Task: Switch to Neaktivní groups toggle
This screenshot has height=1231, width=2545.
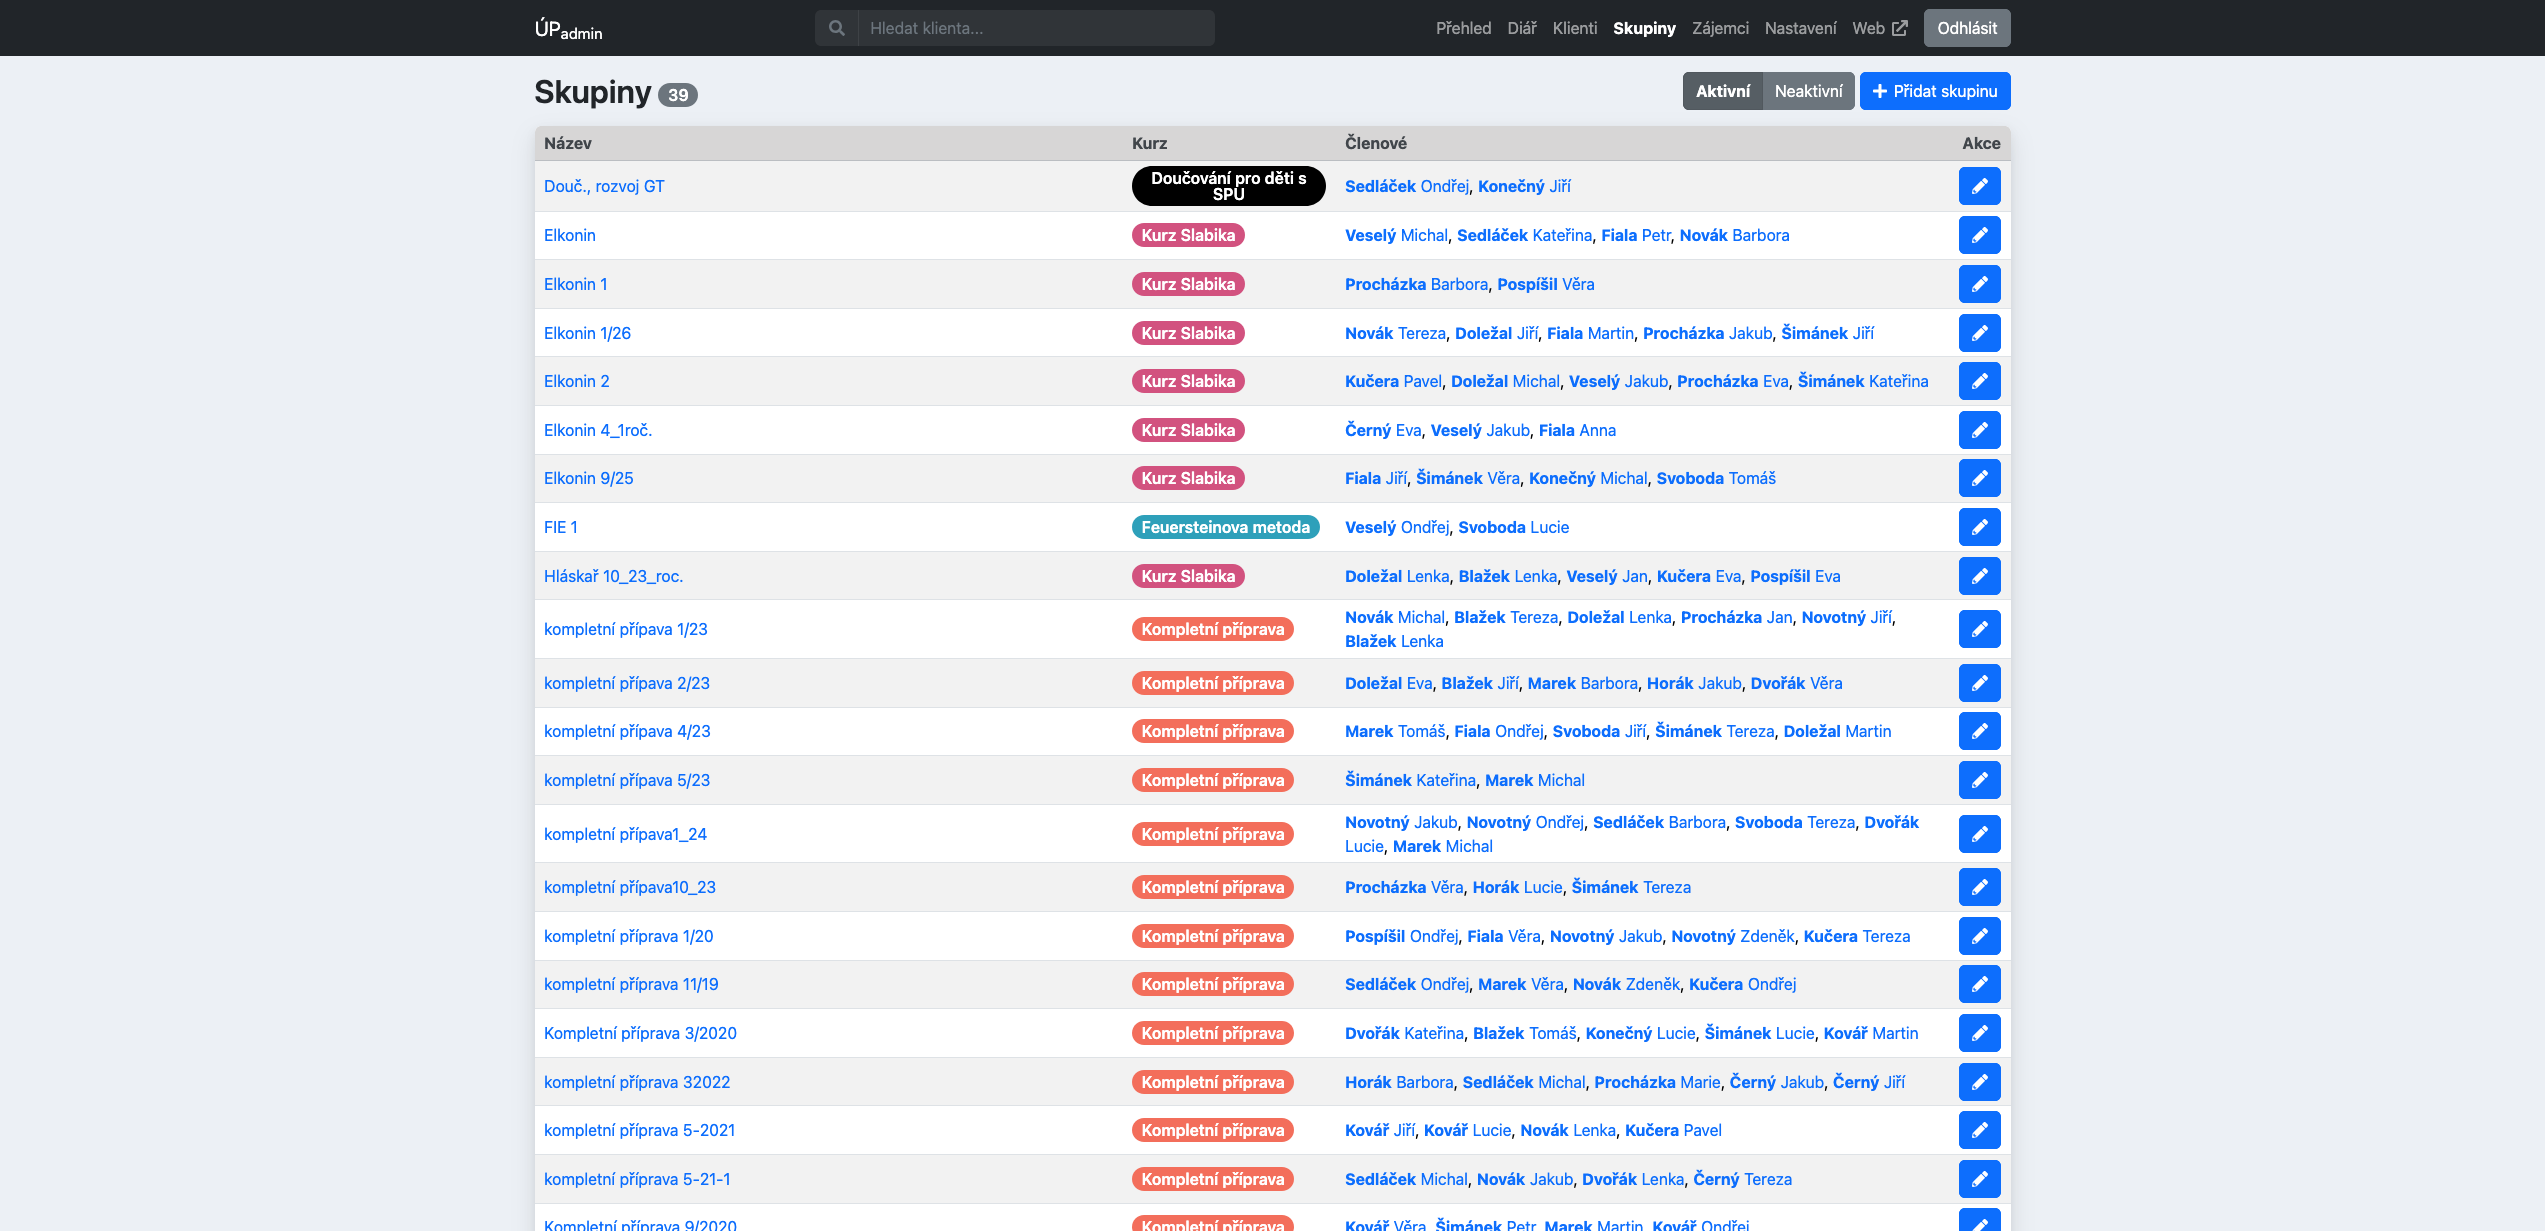Action: click(1808, 91)
